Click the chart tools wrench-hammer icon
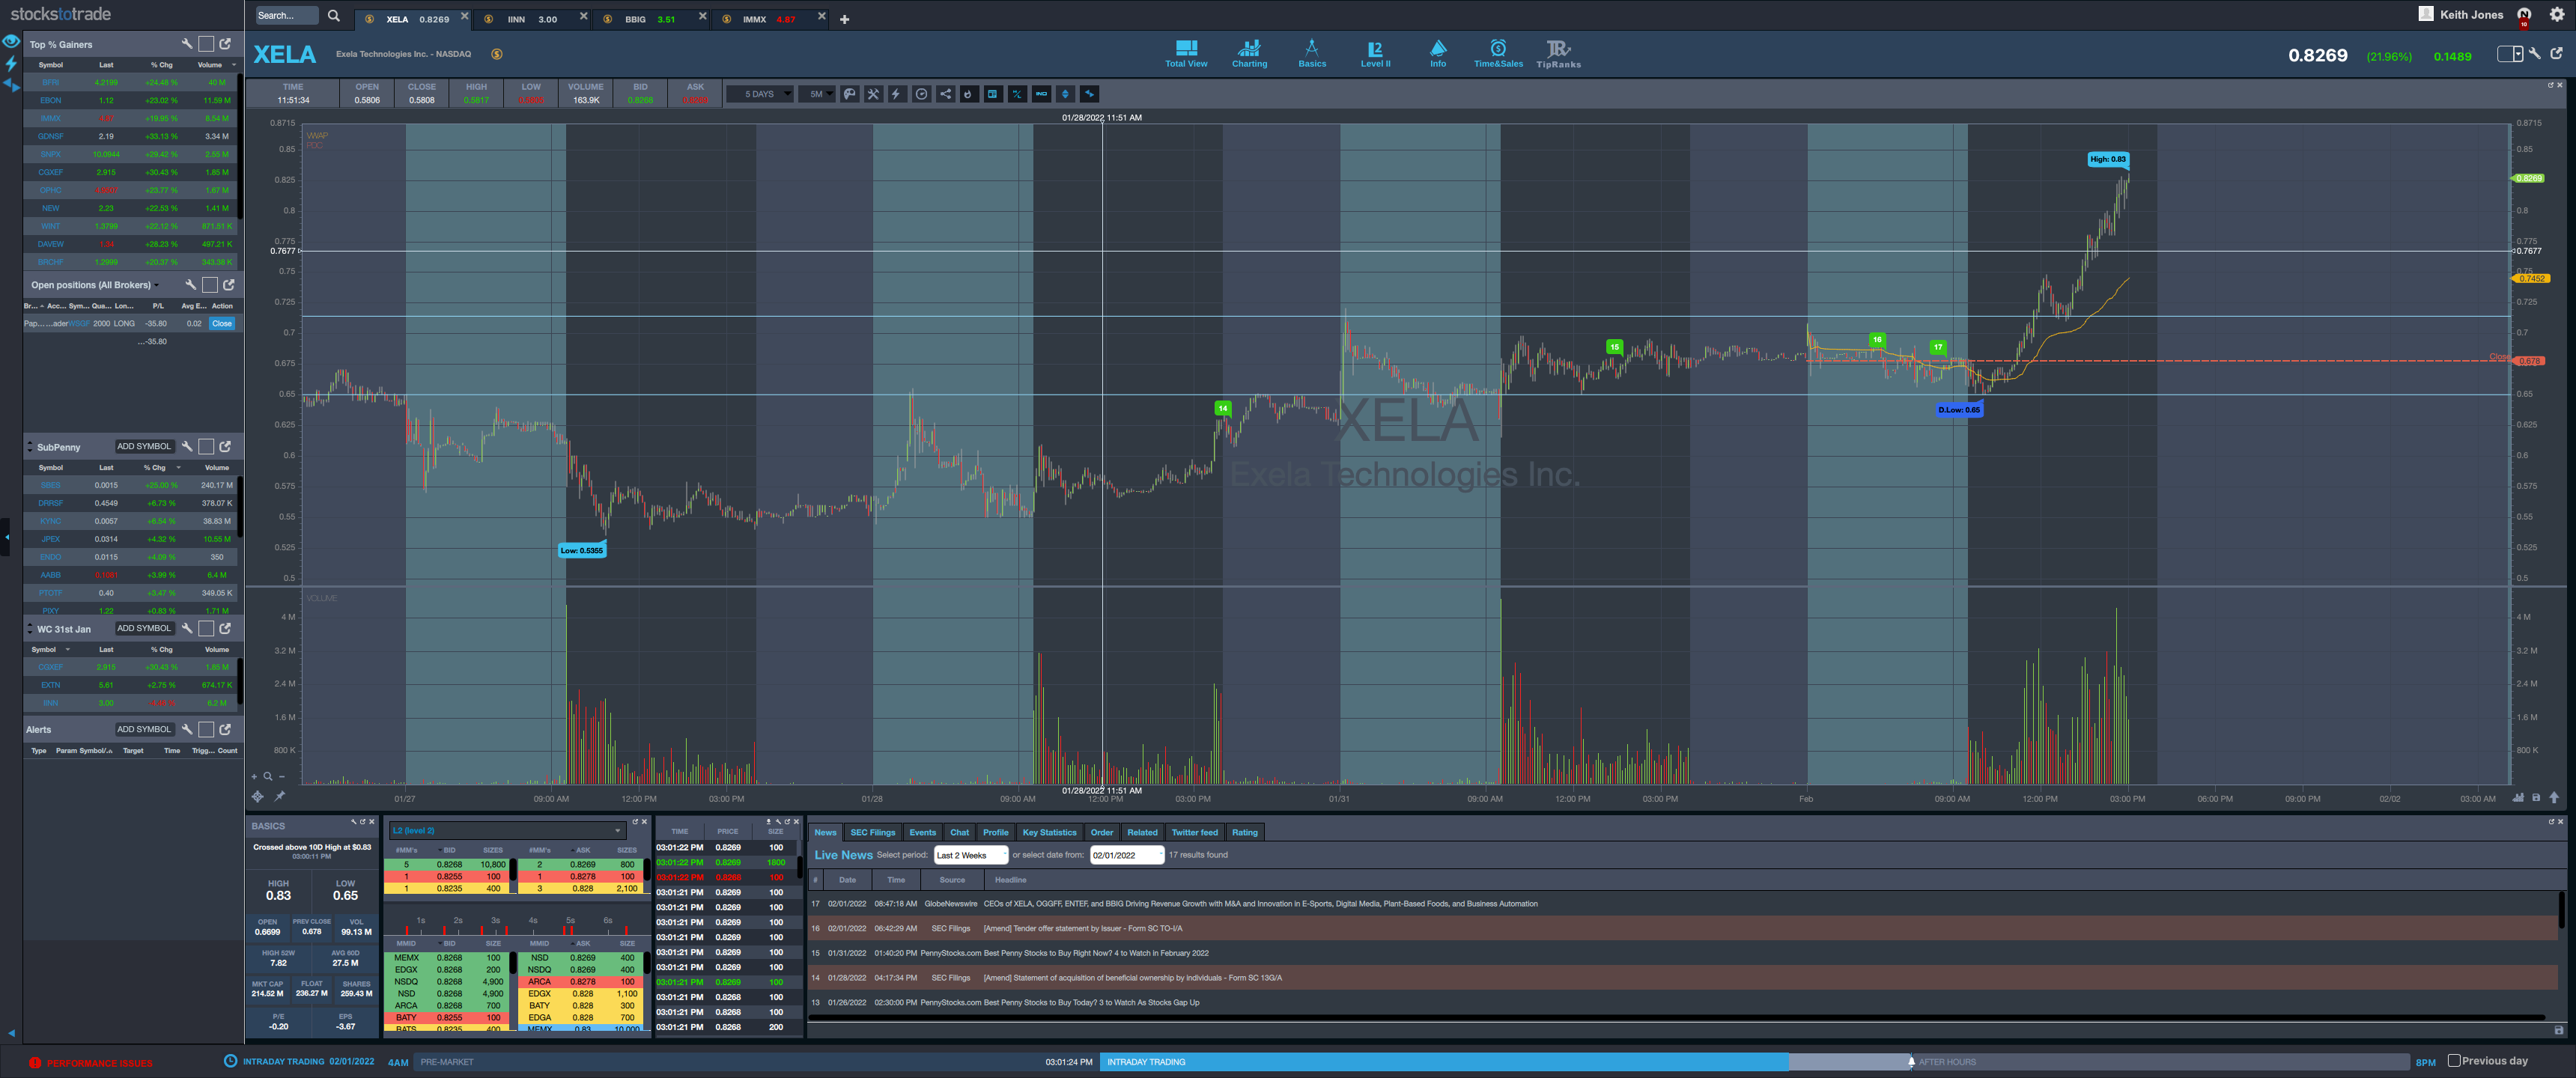Image resolution: width=2576 pixels, height=1078 pixels. click(873, 94)
